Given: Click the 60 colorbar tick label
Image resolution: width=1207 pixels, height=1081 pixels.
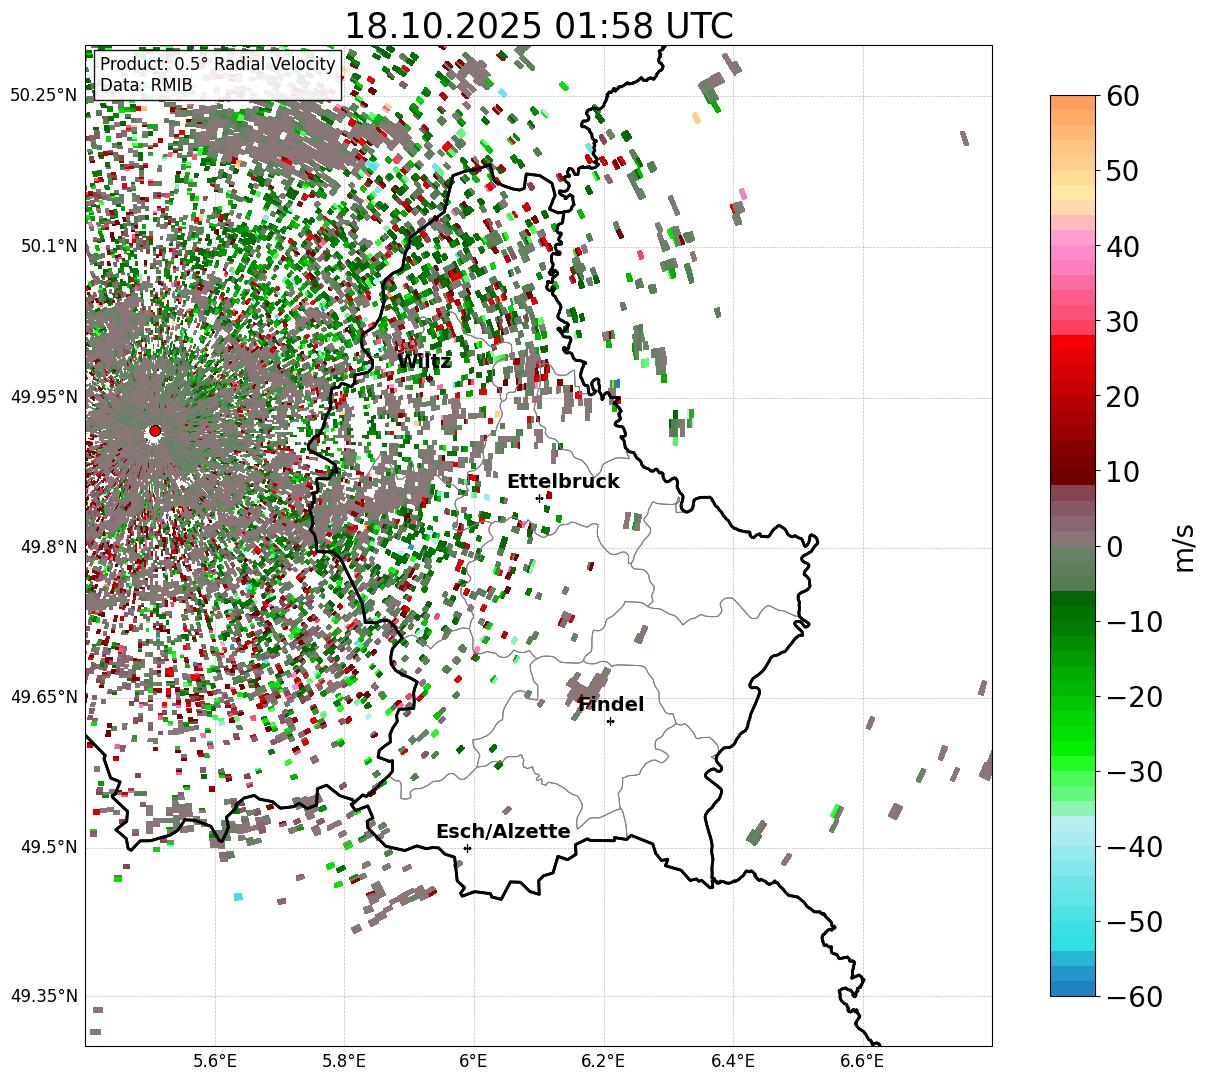Looking at the screenshot, I should point(1123,97).
